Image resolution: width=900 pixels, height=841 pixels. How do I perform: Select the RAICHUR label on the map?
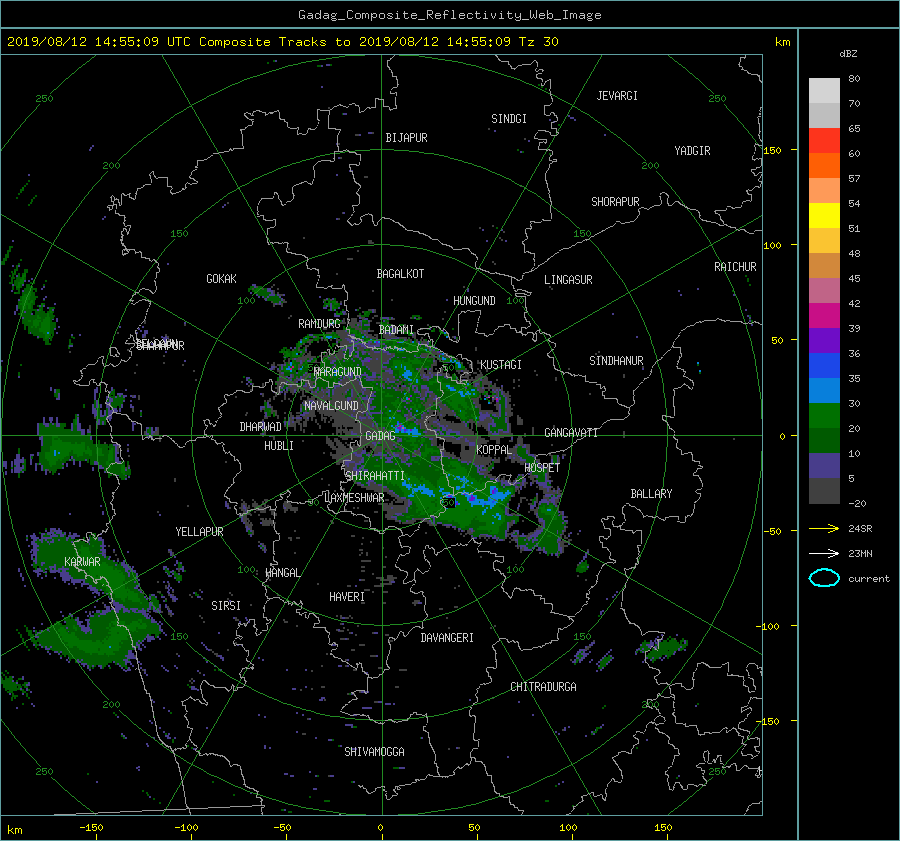click(735, 267)
